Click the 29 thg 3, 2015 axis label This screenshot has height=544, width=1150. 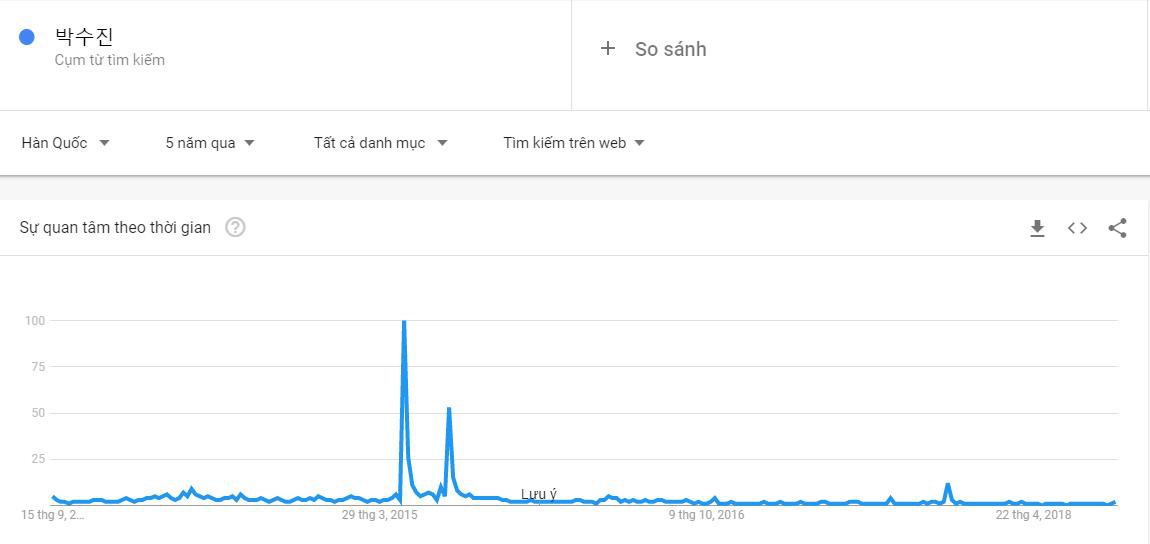click(x=380, y=515)
